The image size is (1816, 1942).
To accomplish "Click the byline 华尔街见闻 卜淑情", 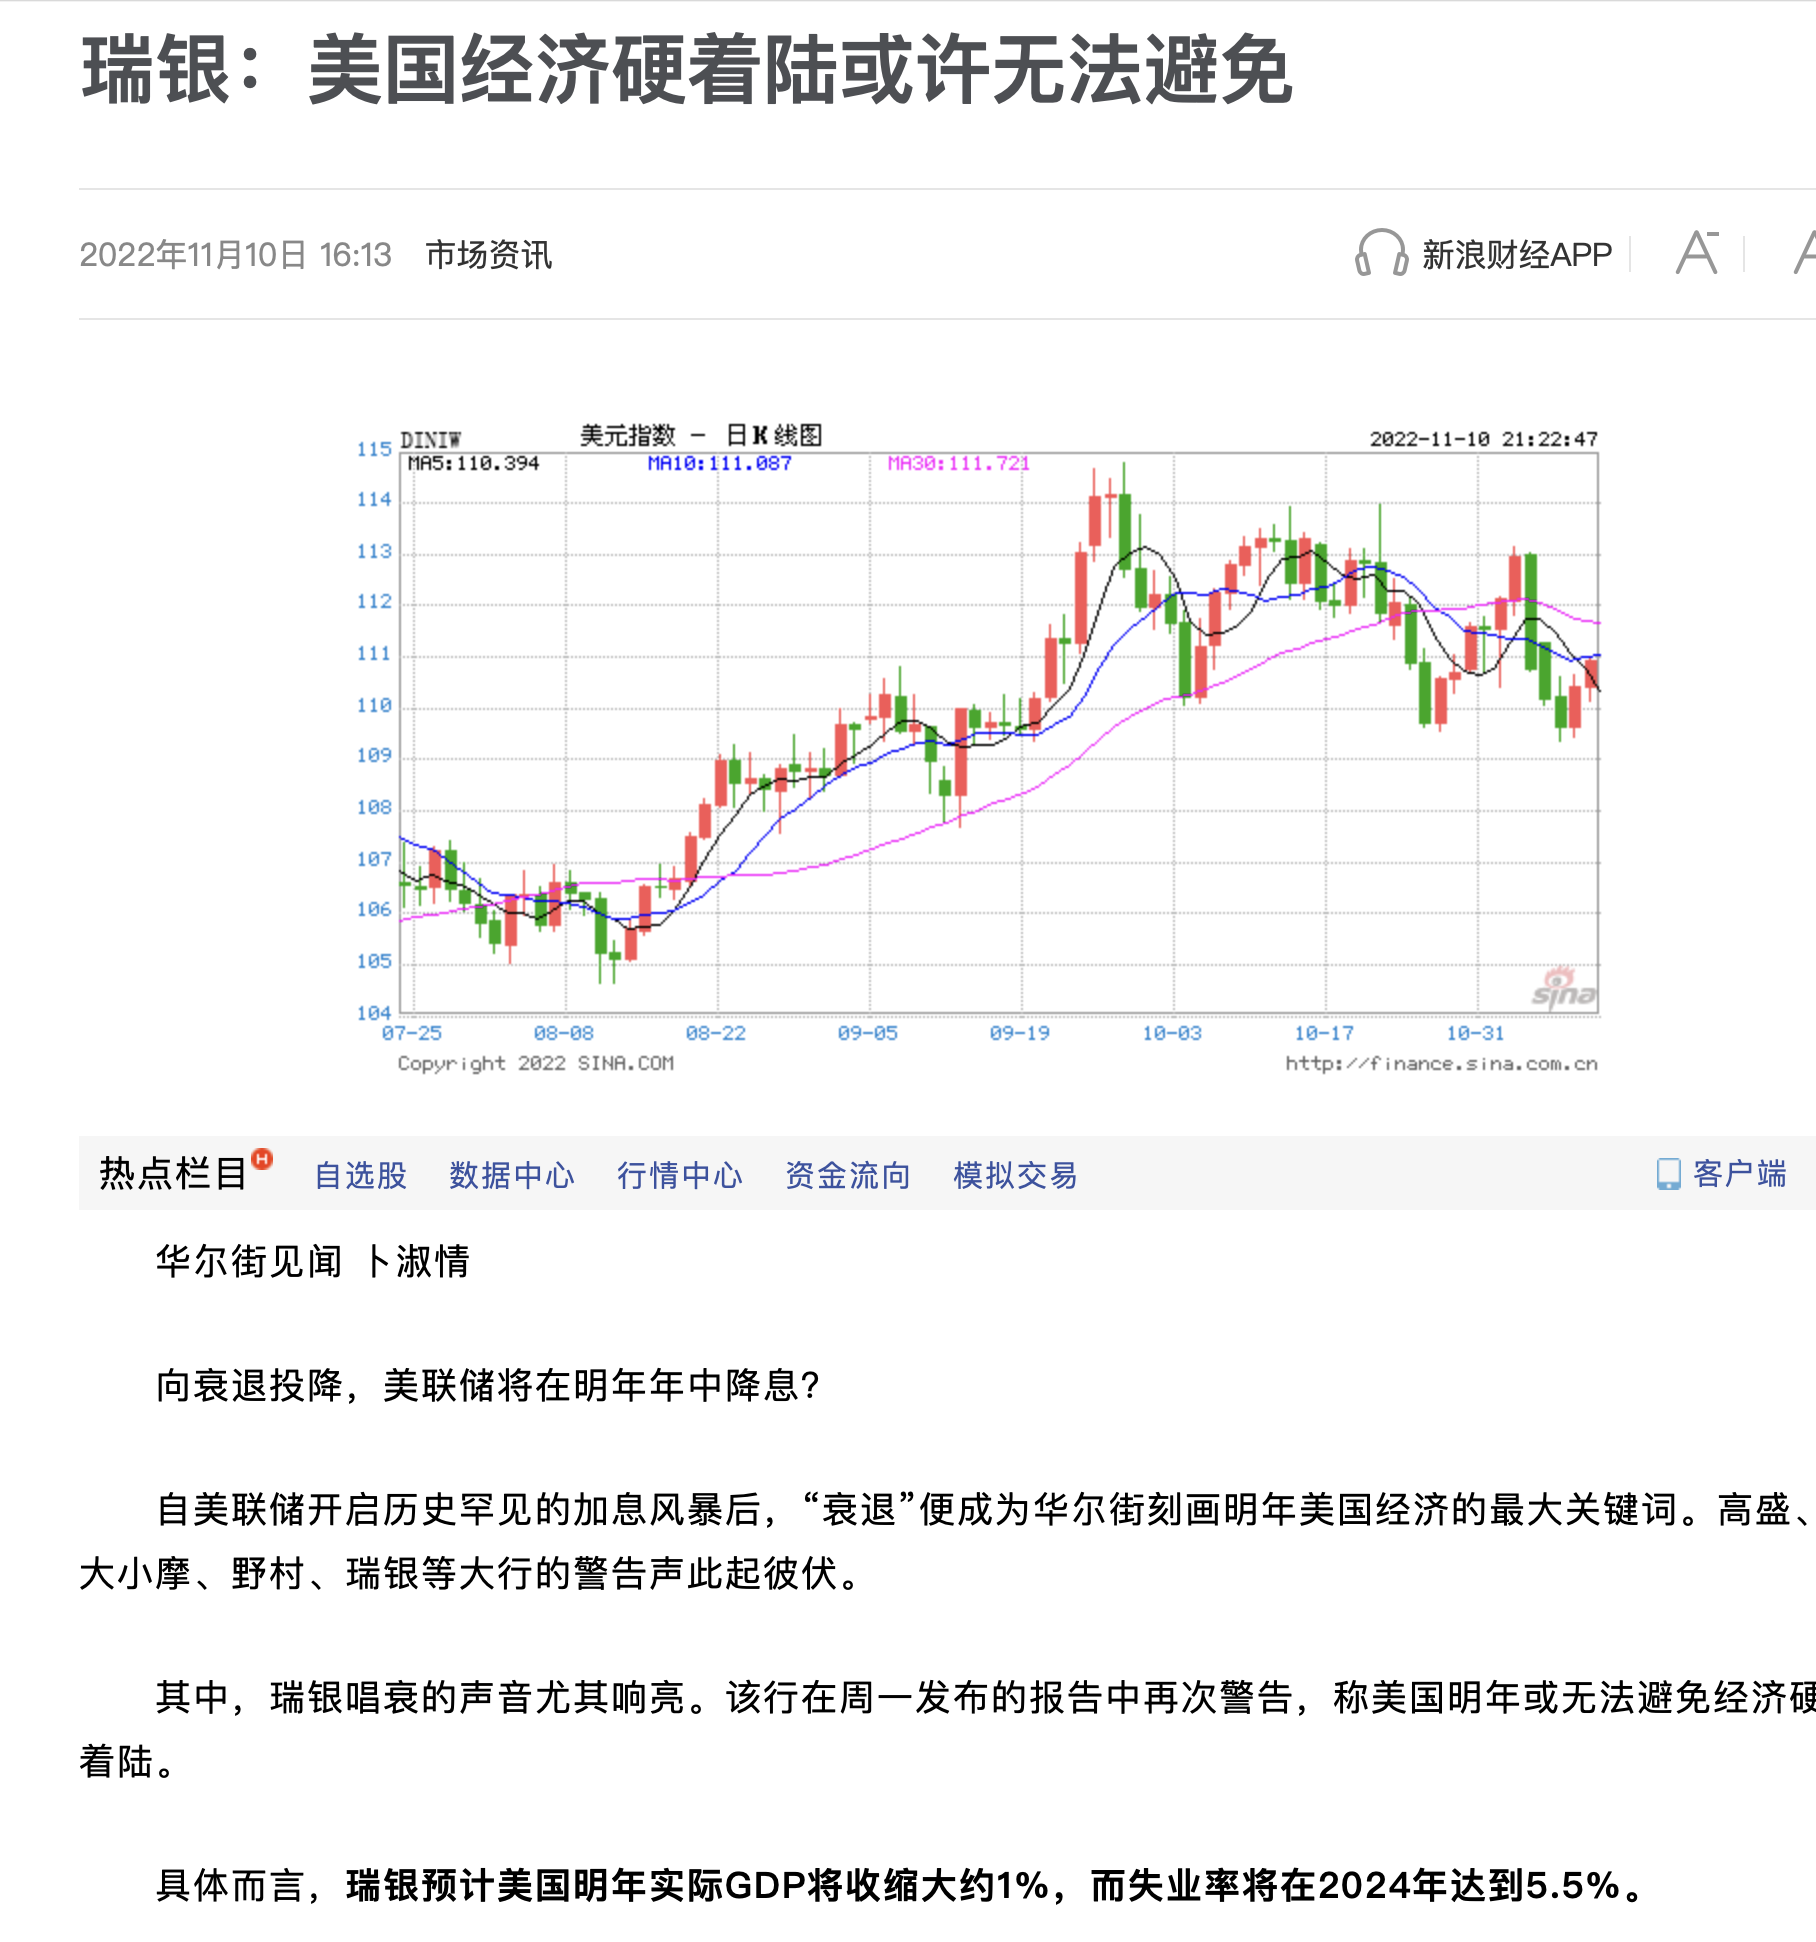I will [312, 1261].
